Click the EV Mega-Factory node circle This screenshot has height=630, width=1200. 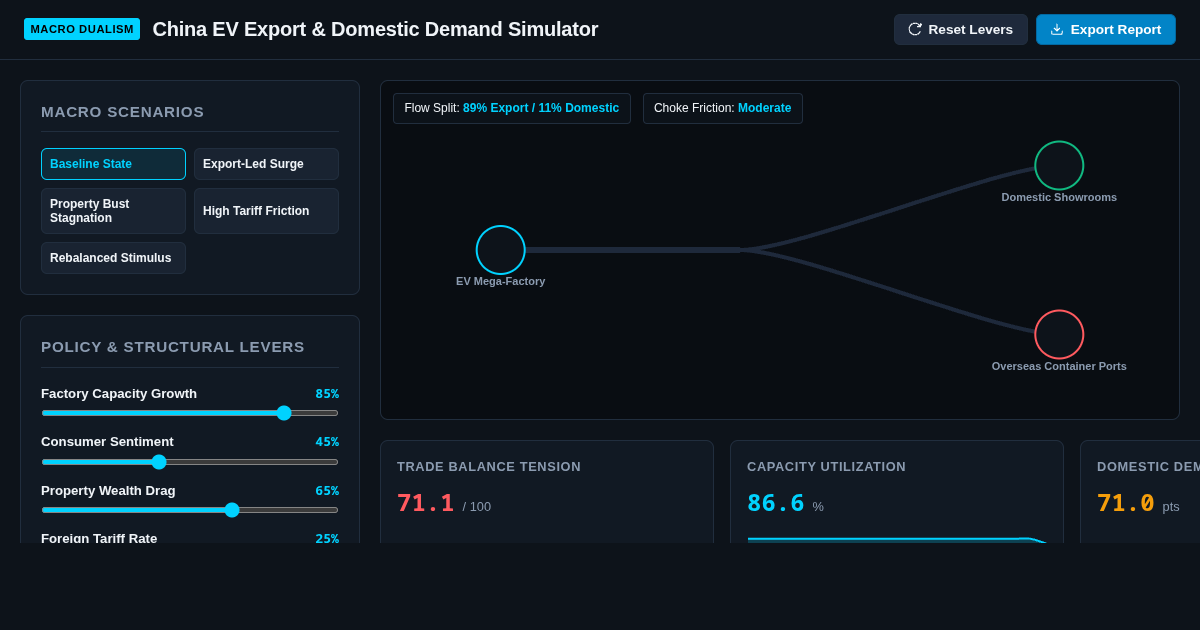click(x=500, y=250)
